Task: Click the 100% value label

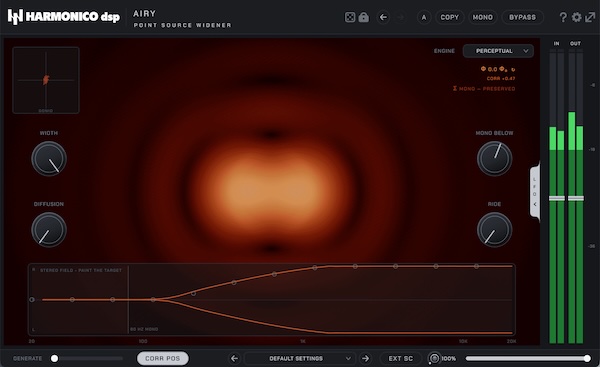Action: tap(449, 359)
